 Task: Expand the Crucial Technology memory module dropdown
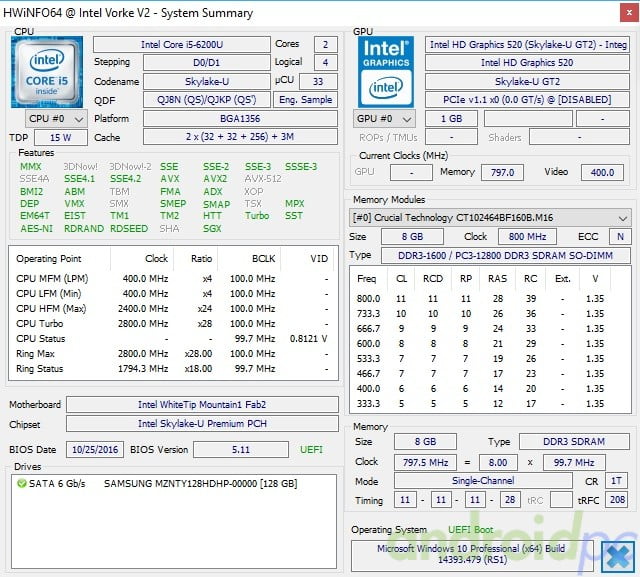(x=490, y=217)
